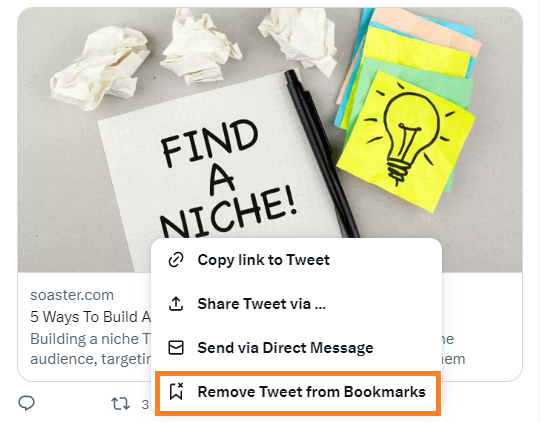Choose Share Tweet via … option
Image resolution: width=542 pixels, height=423 pixels.
click(297, 304)
